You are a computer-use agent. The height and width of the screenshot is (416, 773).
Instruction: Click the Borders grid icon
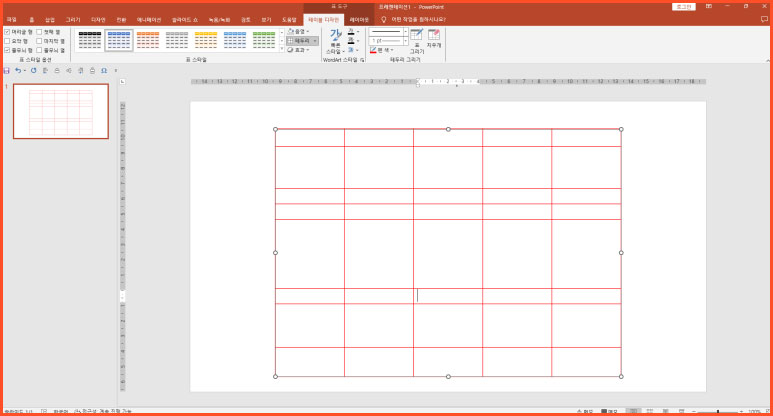291,41
